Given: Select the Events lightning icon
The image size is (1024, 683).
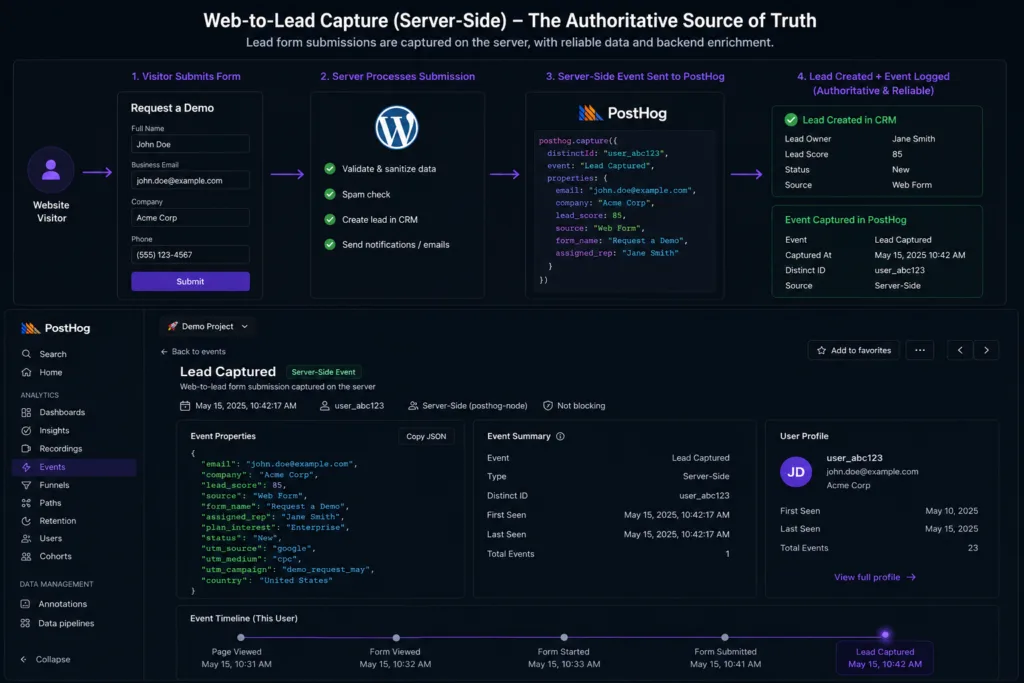Looking at the screenshot, I should pos(26,467).
